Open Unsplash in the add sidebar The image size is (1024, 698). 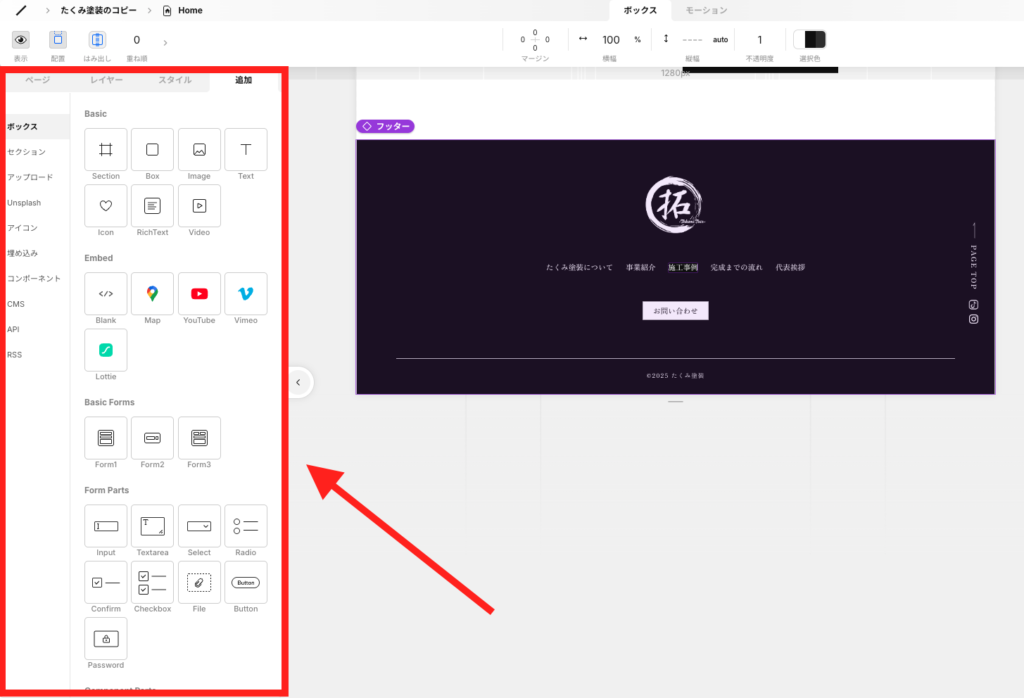tap(24, 203)
